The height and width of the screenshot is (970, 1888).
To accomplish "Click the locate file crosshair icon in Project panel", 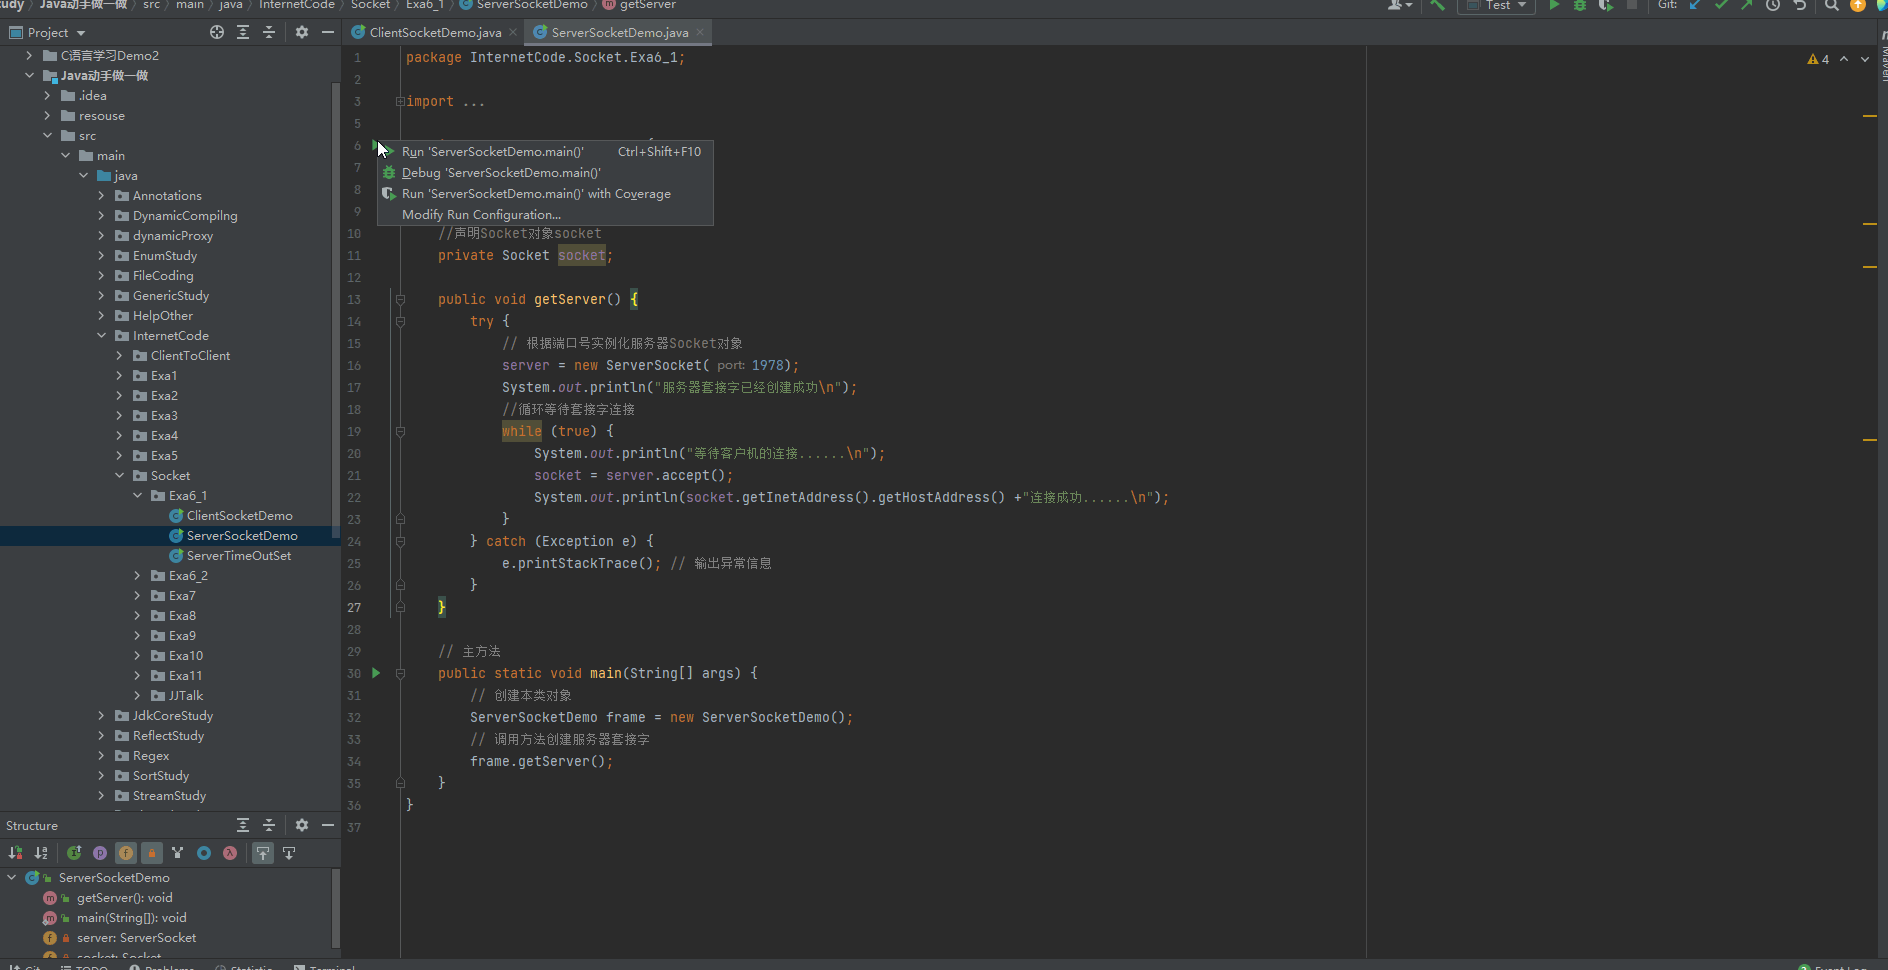I will pyautogui.click(x=217, y=32).
